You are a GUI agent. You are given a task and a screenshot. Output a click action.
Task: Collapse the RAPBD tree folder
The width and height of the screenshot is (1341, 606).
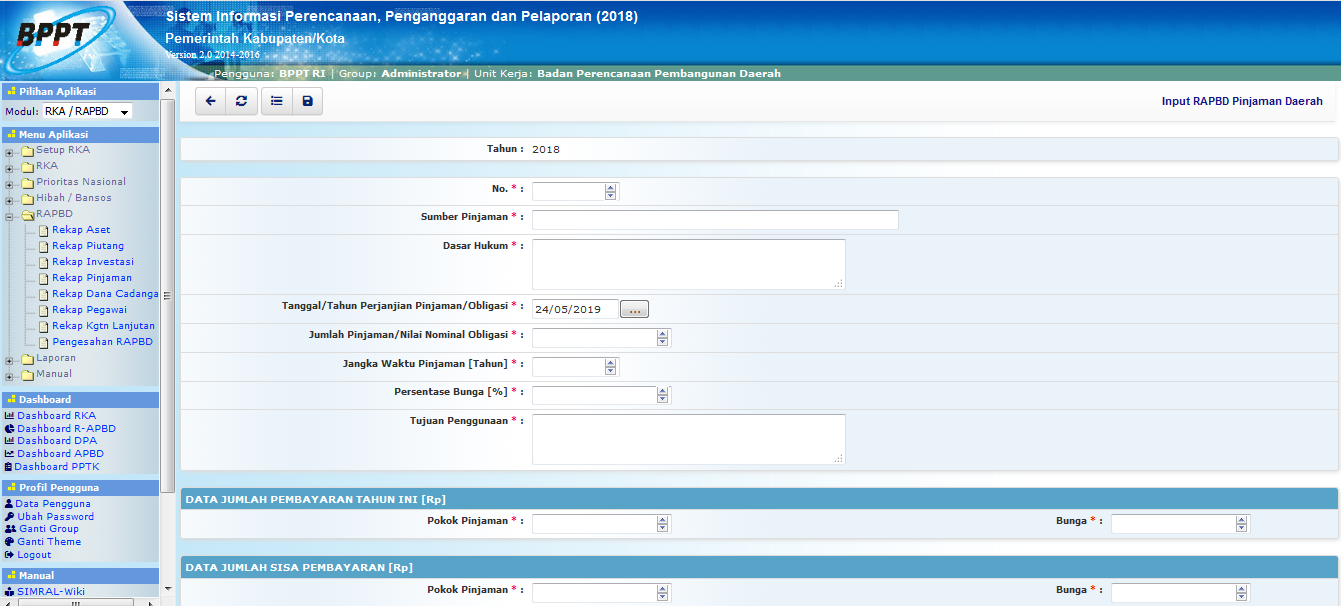click(x=9, y=215)
